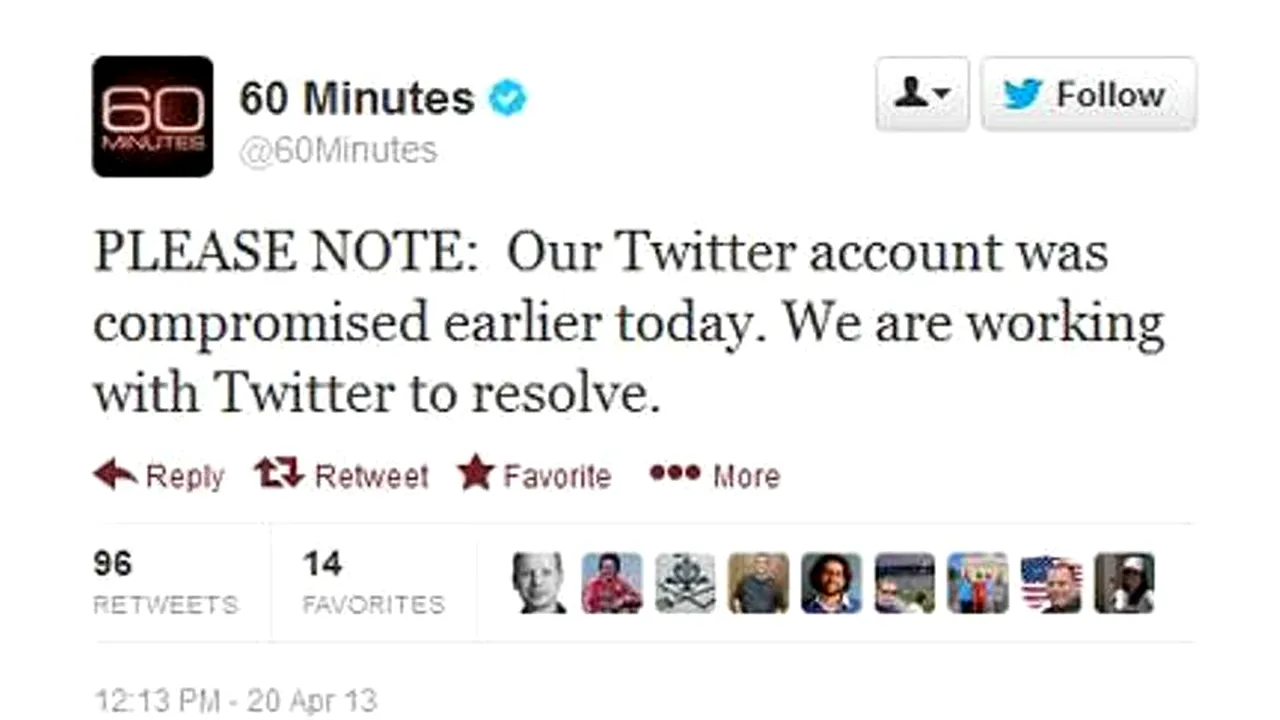Viewport: 1280px width, 720px height.
Task: Open options under the person icon
Action: click(x=922, y=92)
